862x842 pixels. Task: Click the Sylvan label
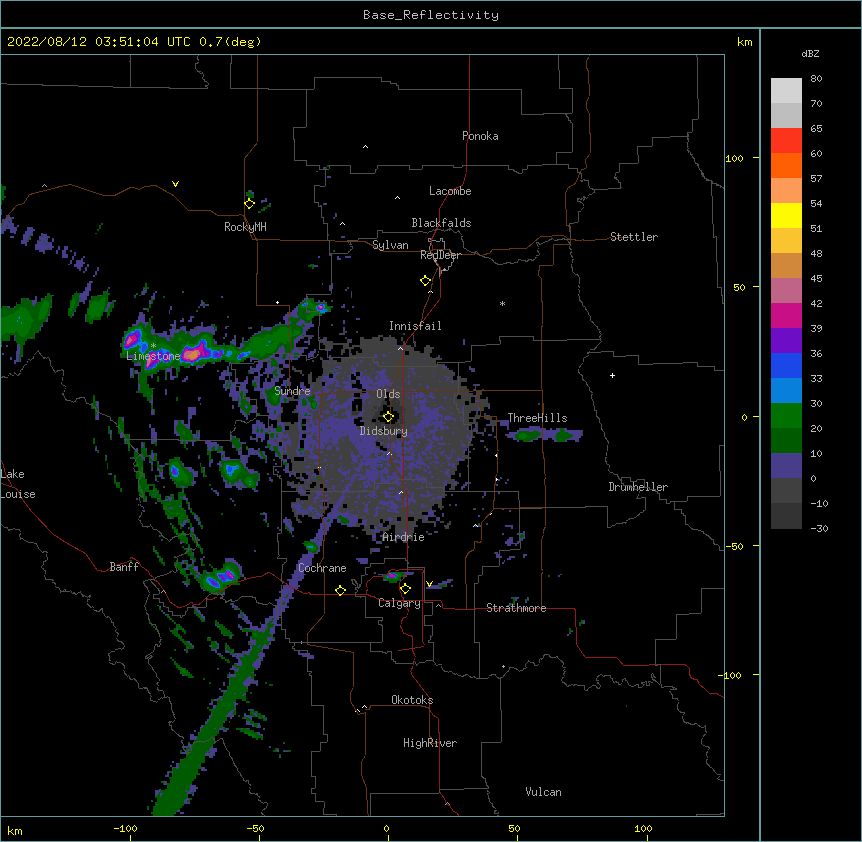[390, 245]
